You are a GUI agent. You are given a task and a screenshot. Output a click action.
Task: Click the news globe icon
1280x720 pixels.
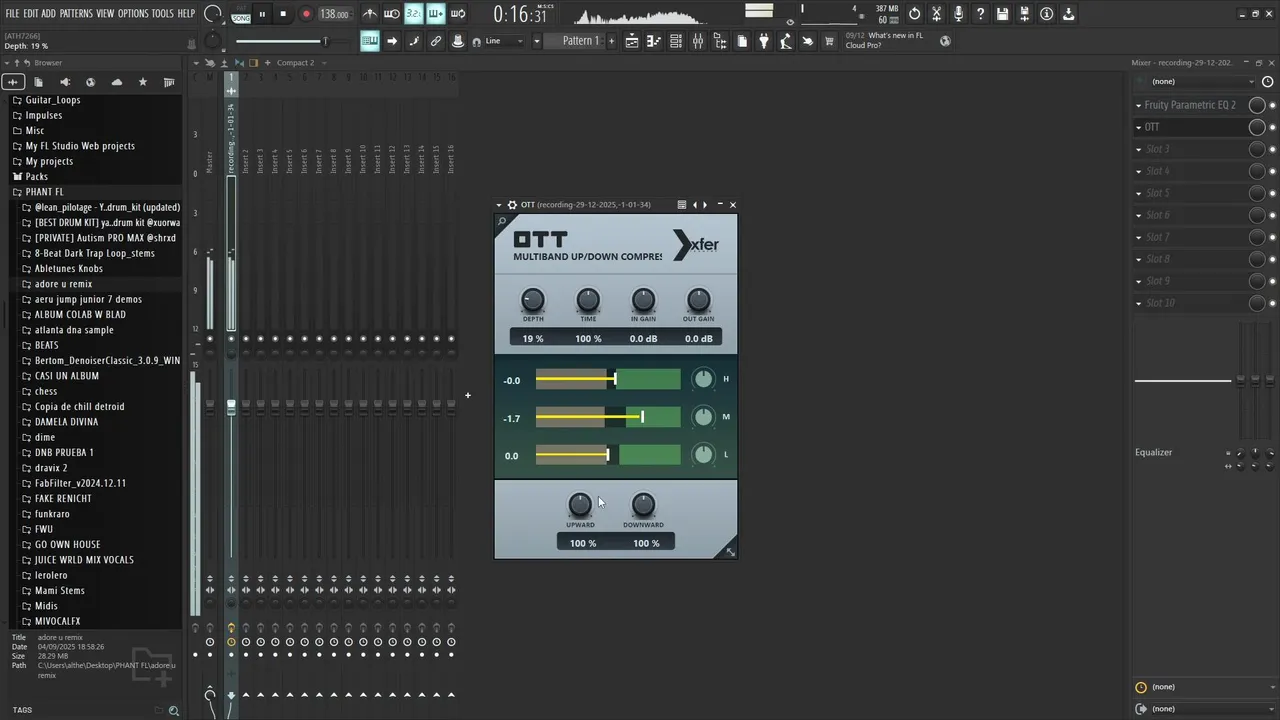945,41
